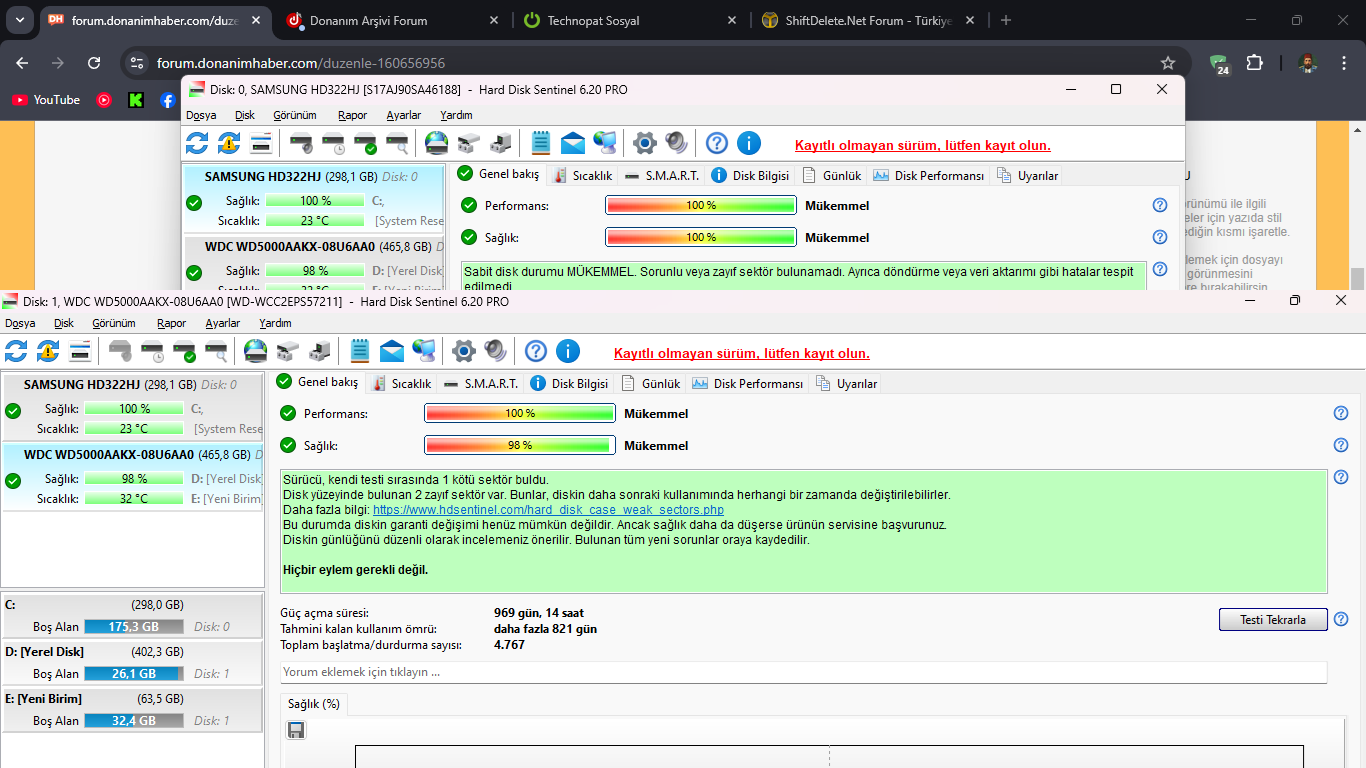Click the refresh icon in the Disk 0 window toolbar
Screen dimensions: 1366x768
[x=197, y=143]
